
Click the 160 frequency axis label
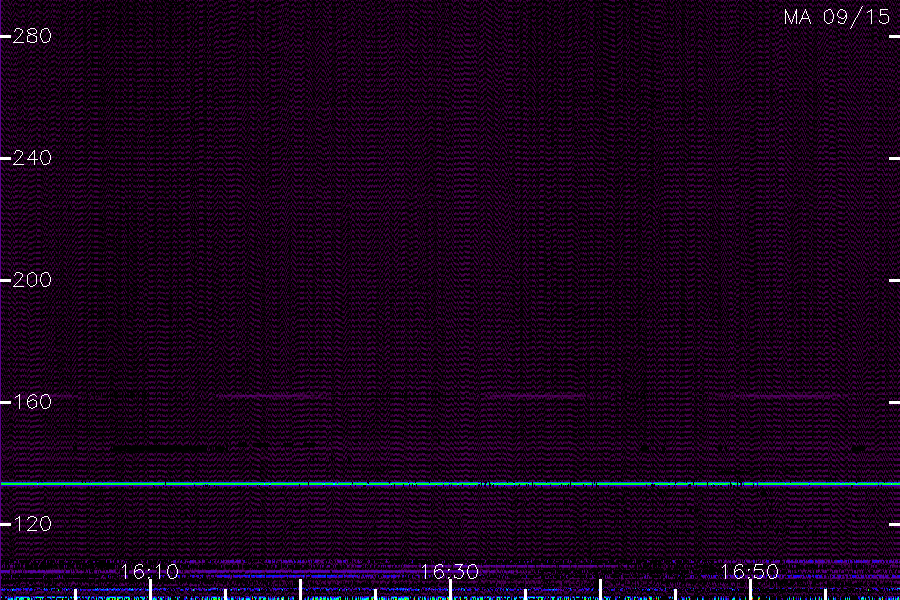coord(32,402)
